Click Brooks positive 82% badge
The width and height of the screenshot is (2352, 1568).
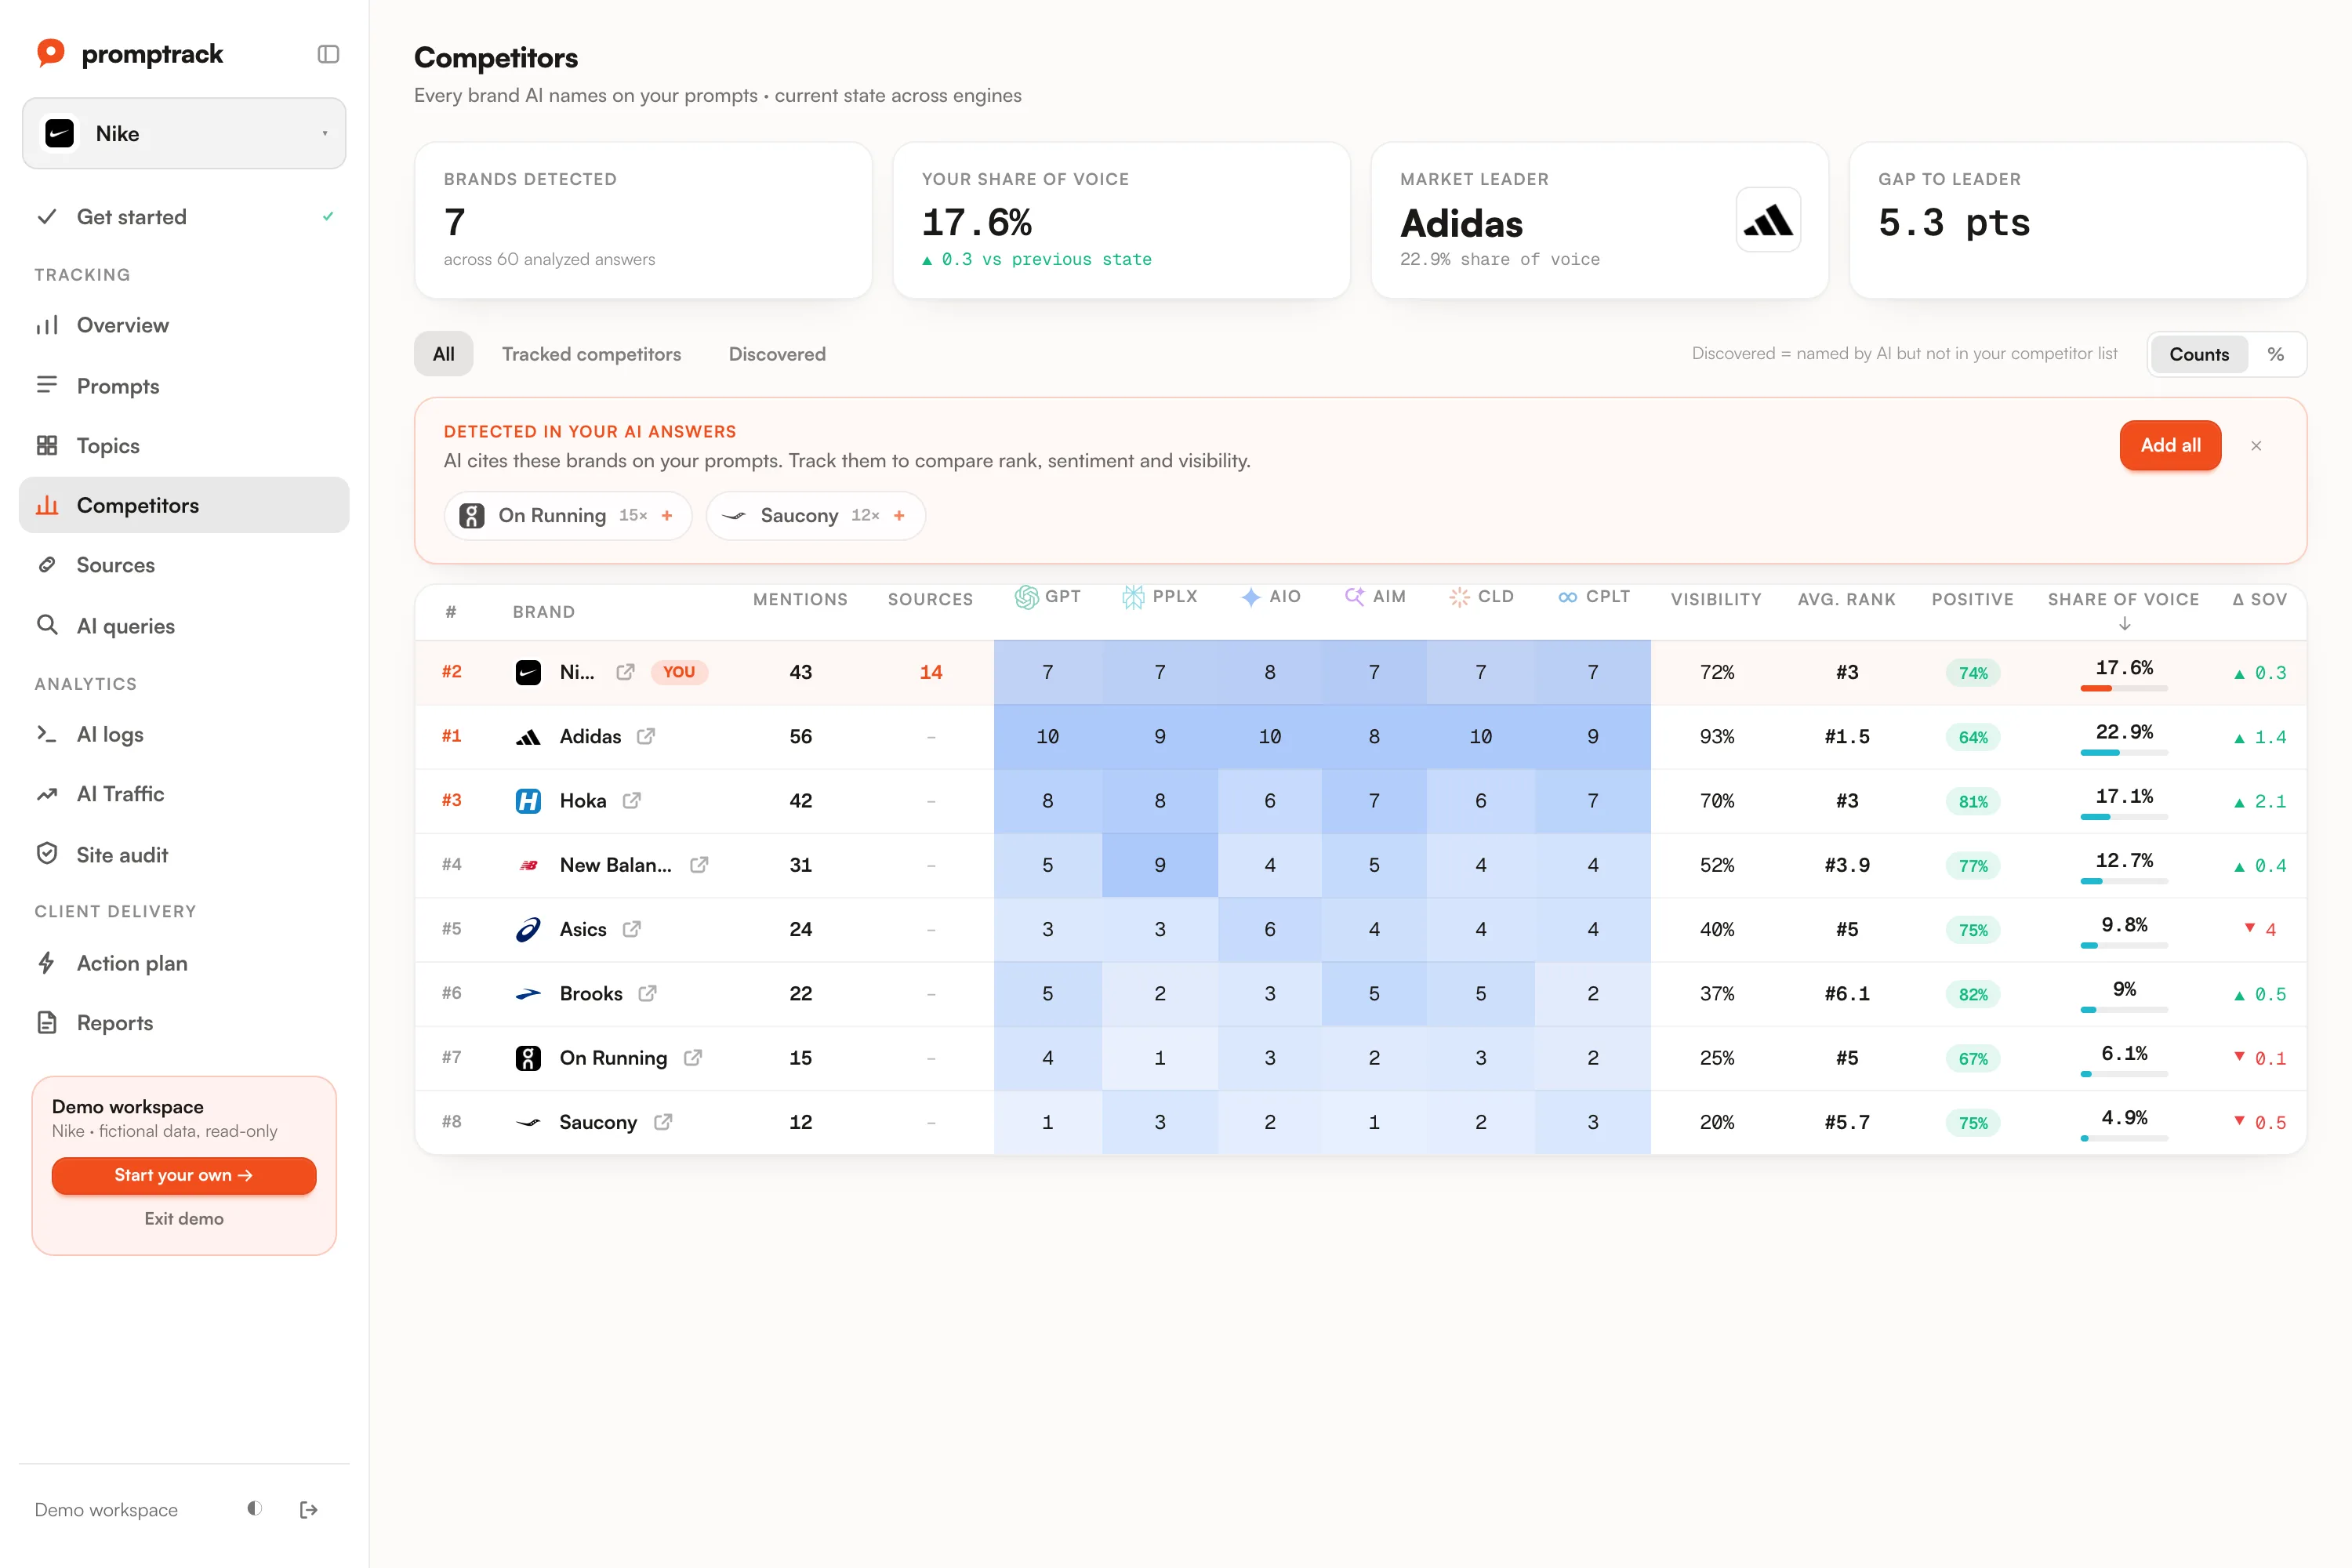tap(1973, 994)
